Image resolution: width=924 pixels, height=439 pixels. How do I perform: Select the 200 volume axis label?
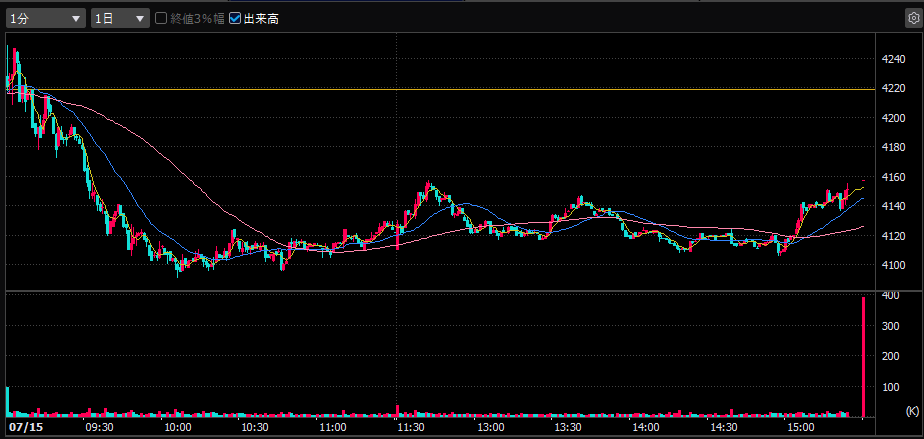[890, 357]
